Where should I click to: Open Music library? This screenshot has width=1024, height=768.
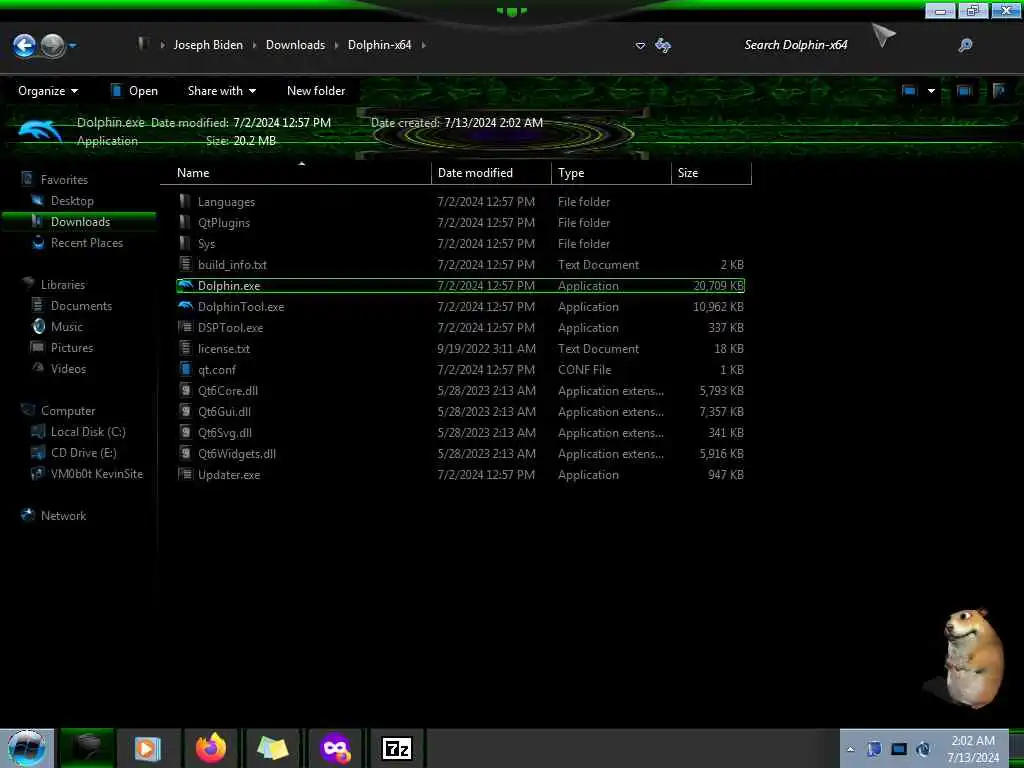pyautogui.click(x=67, y=327)
